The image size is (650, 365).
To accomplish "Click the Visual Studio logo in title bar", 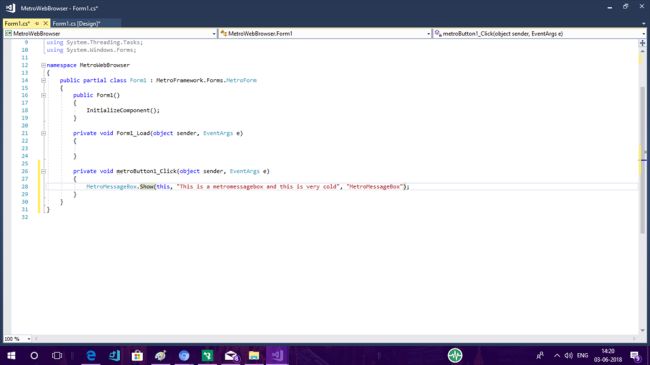I will tap(10, 8).
